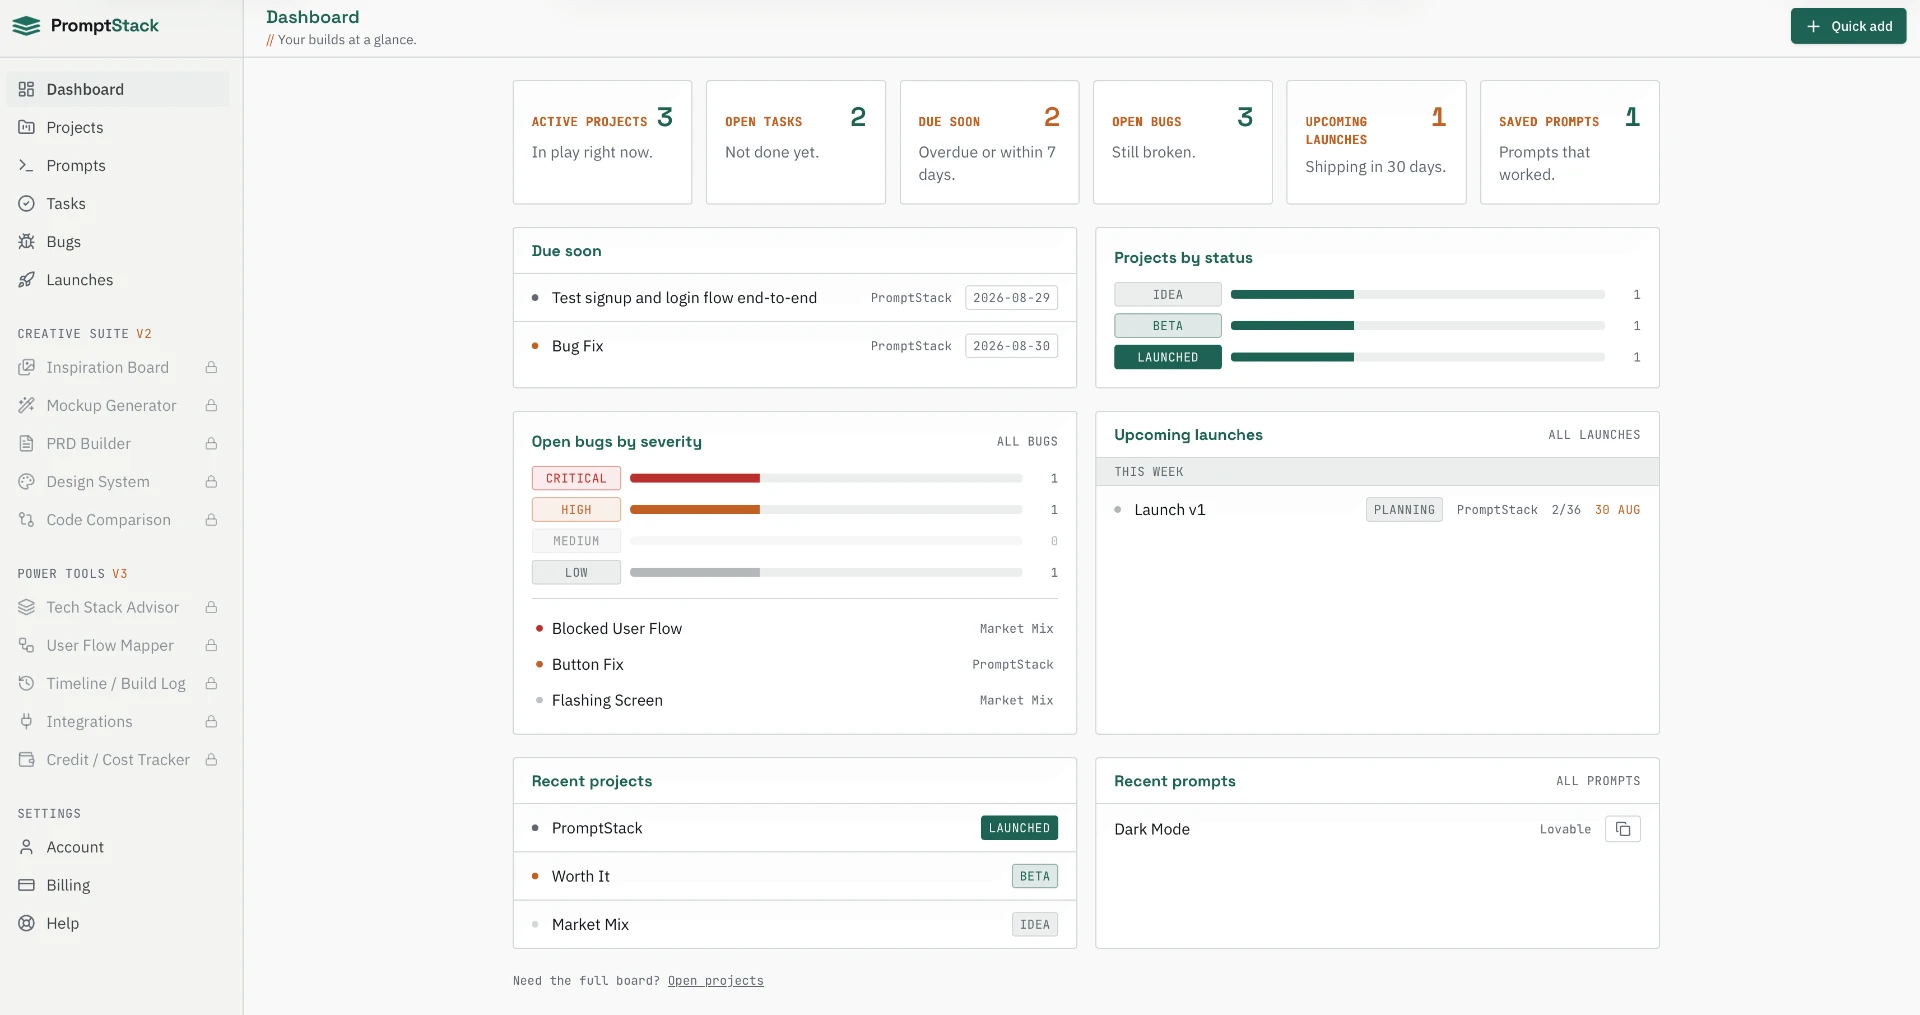Click the Active Projects stat card
This screenshot has width=1920, height=1015.
point(602,142)
